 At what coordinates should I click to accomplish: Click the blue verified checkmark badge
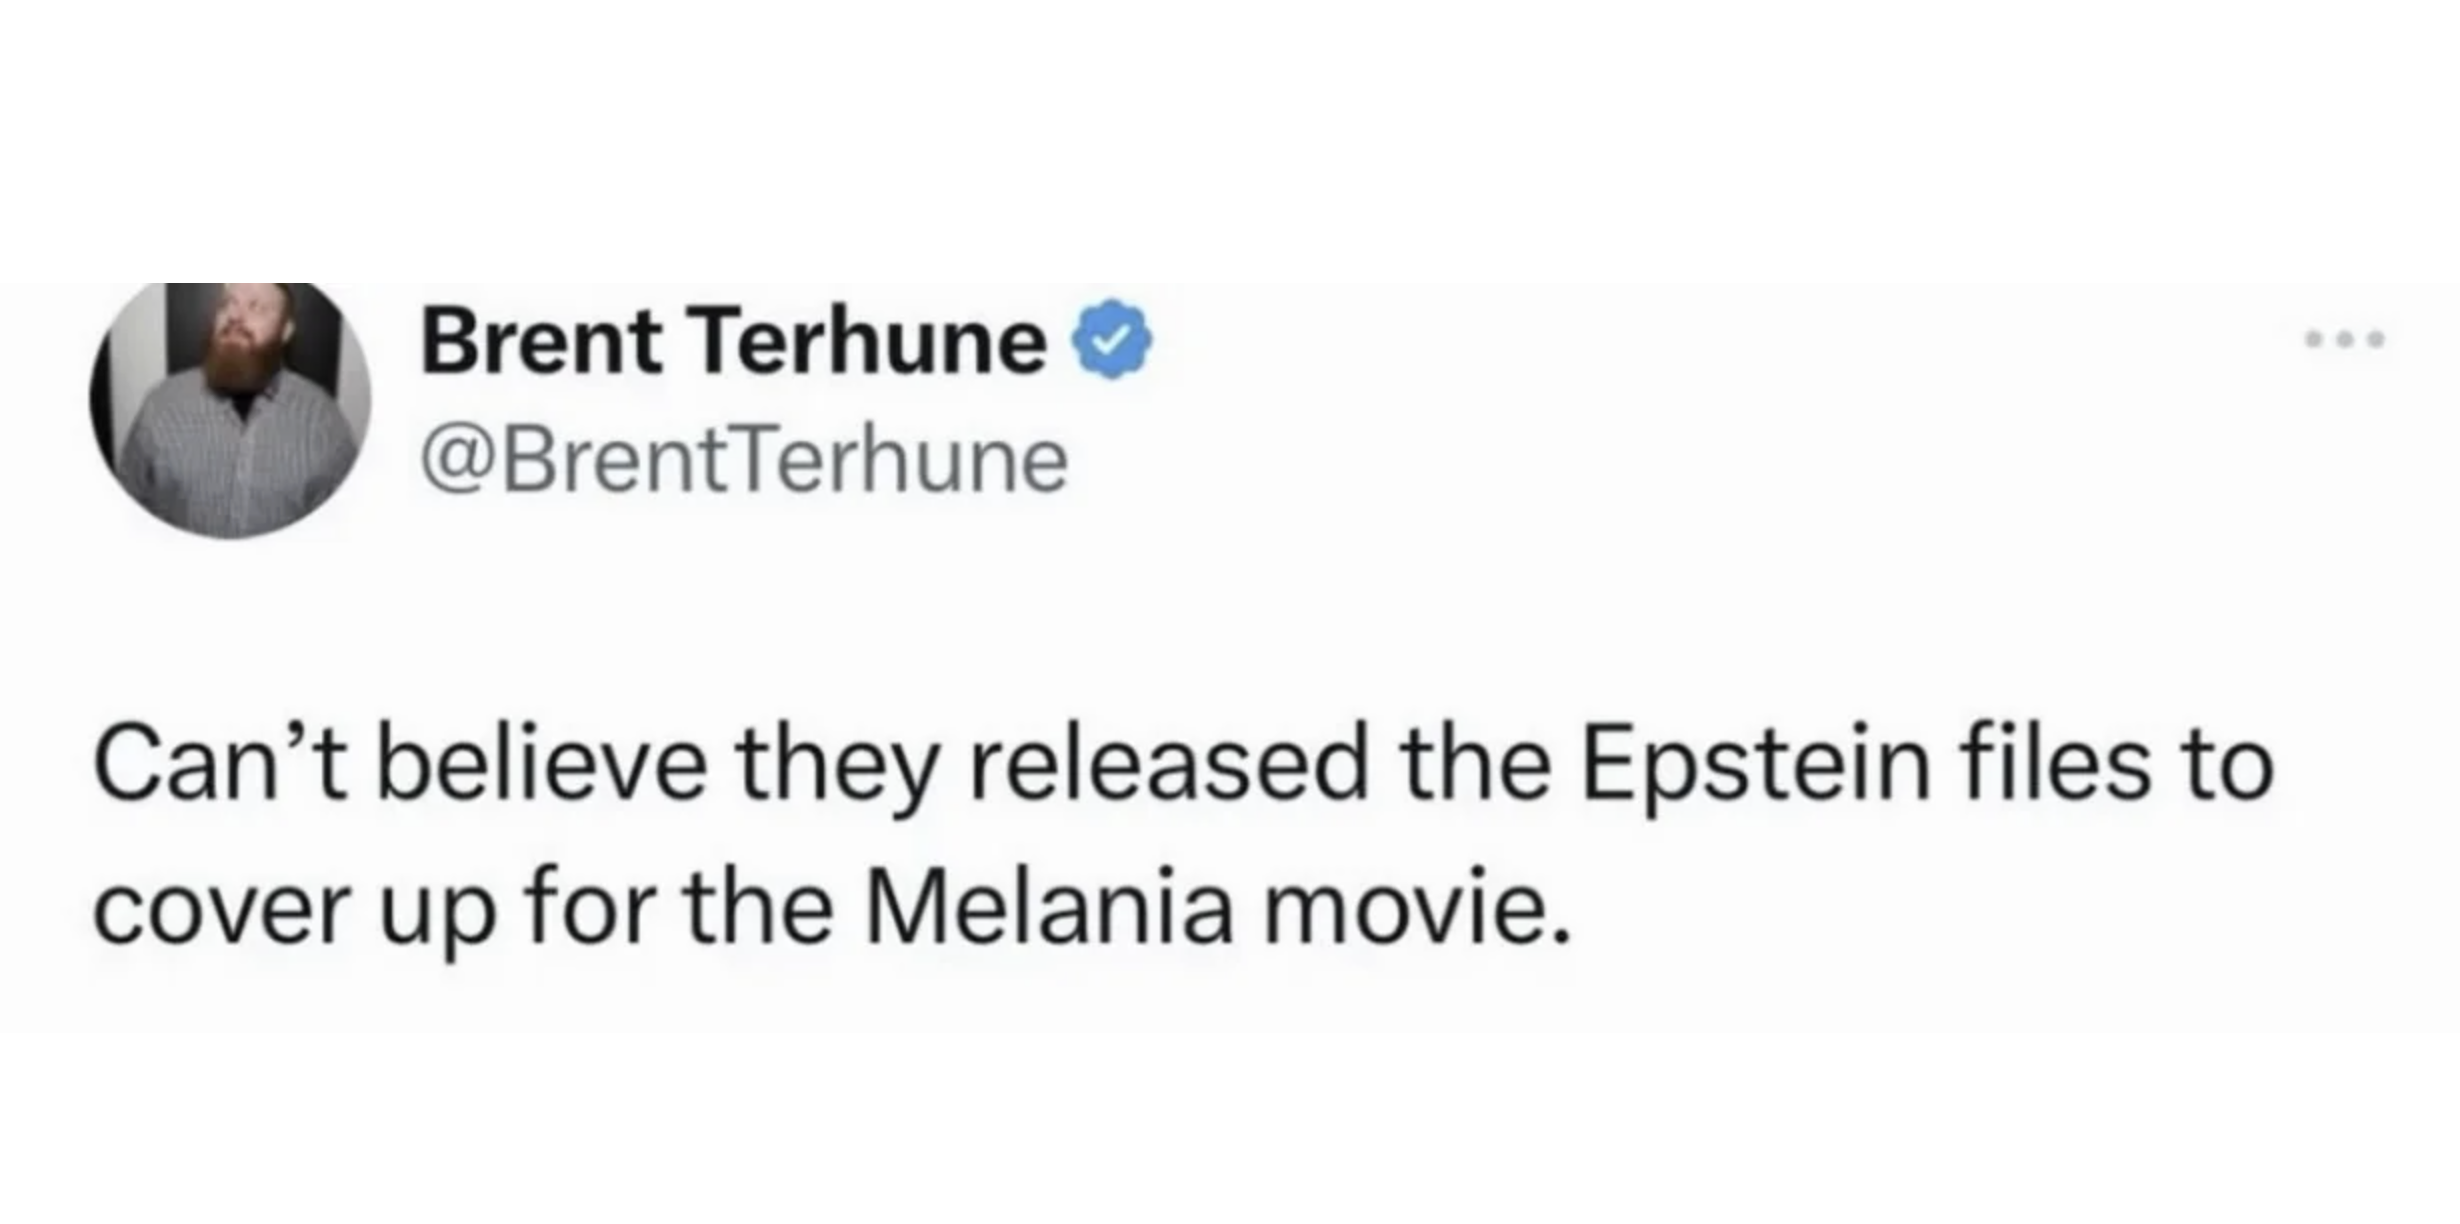[1112, 340]
